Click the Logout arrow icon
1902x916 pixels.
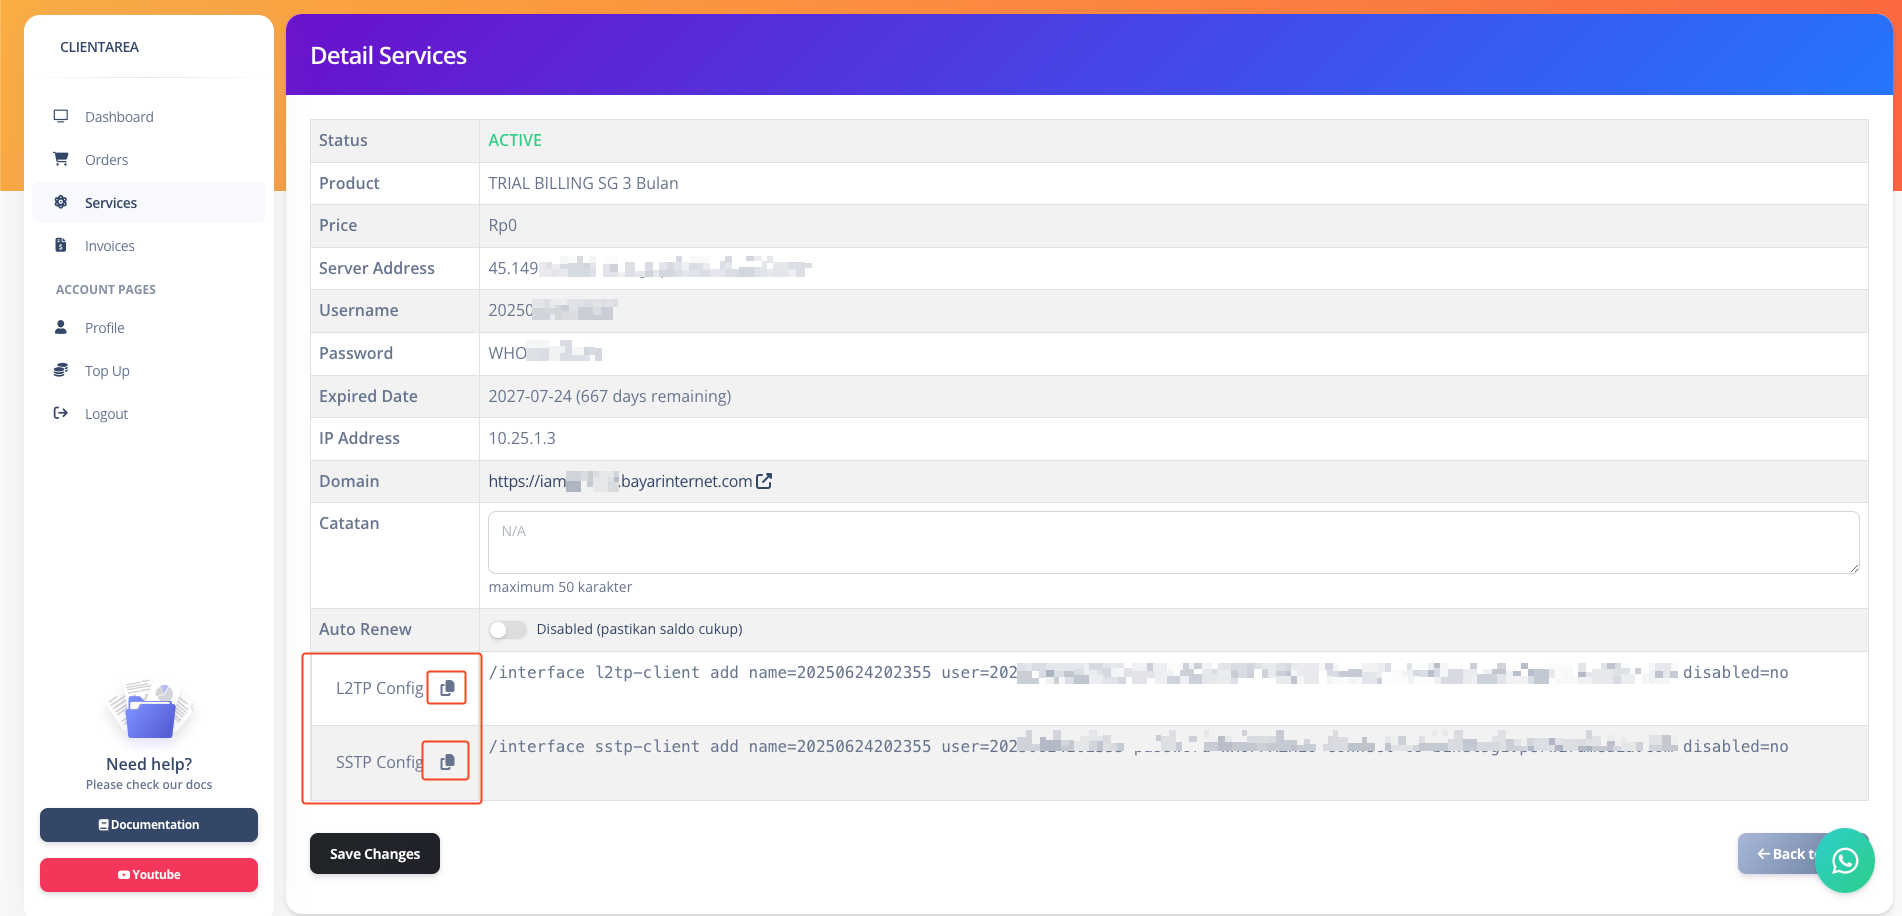[61, 413]
